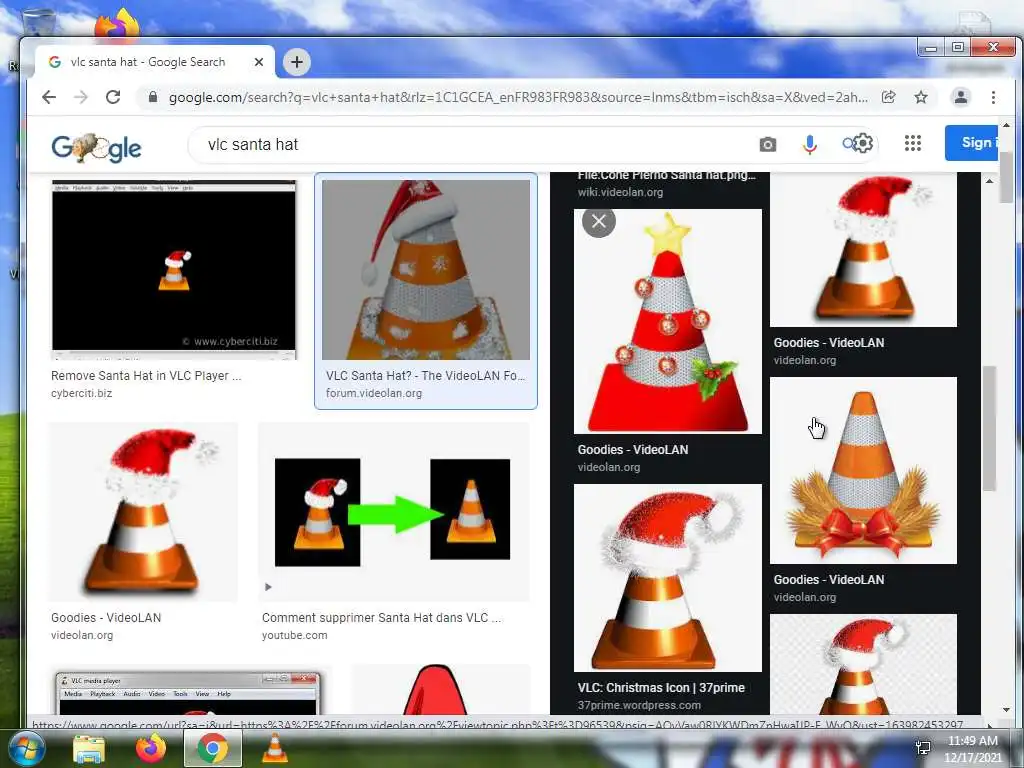
Task: Open the 'VLC: Christmas Icon | 37prime' link
Action: point(661,688)
